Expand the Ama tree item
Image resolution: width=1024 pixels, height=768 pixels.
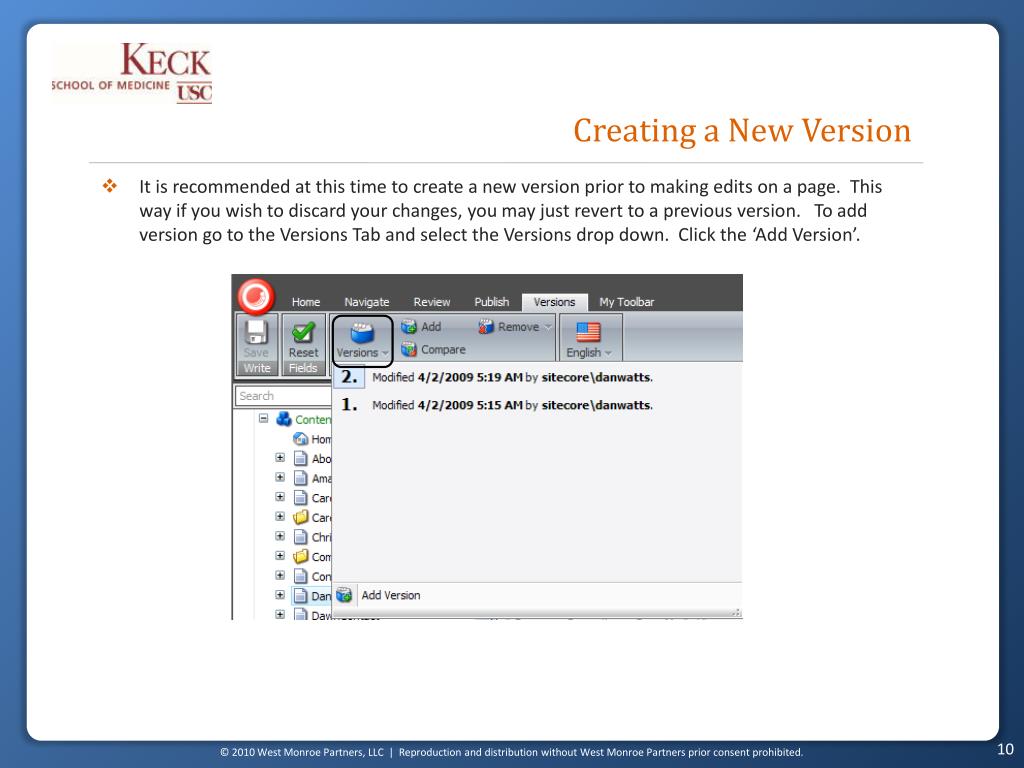point(280,477)
